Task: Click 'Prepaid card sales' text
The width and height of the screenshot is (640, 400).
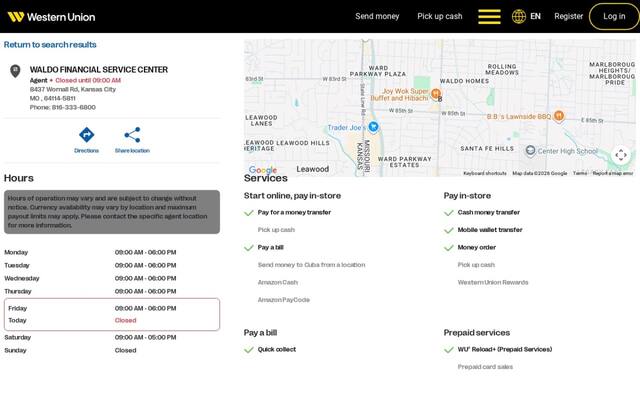Action: (485, 367)
